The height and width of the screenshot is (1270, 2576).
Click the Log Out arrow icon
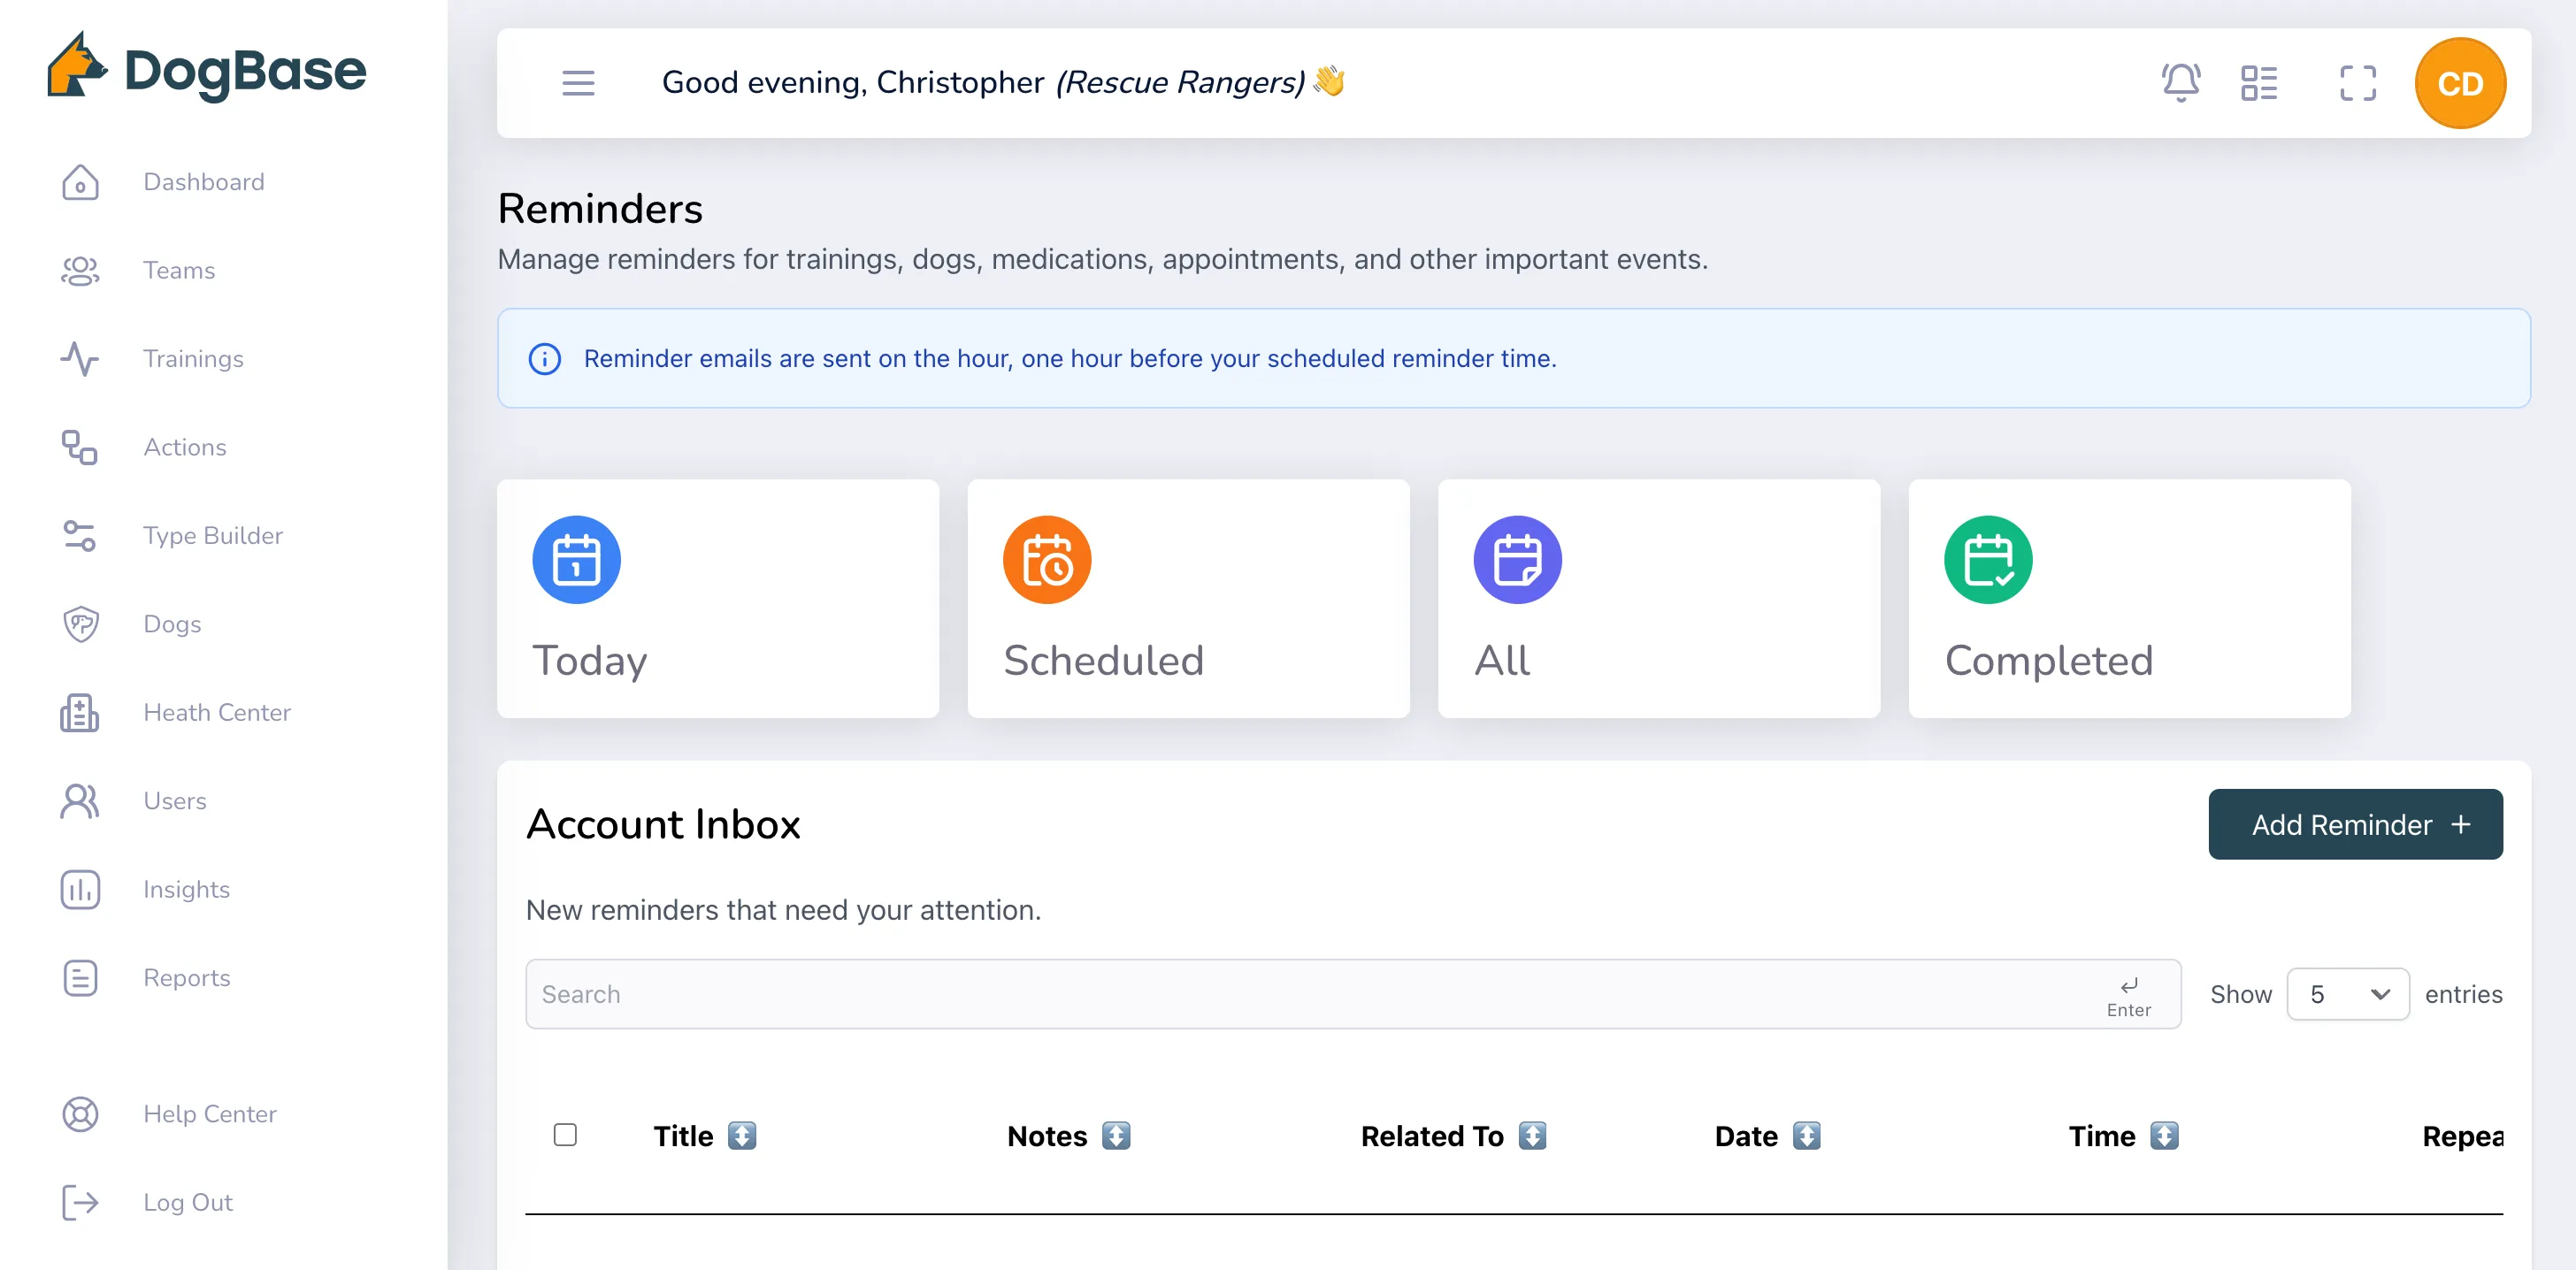pos(80,1202)
